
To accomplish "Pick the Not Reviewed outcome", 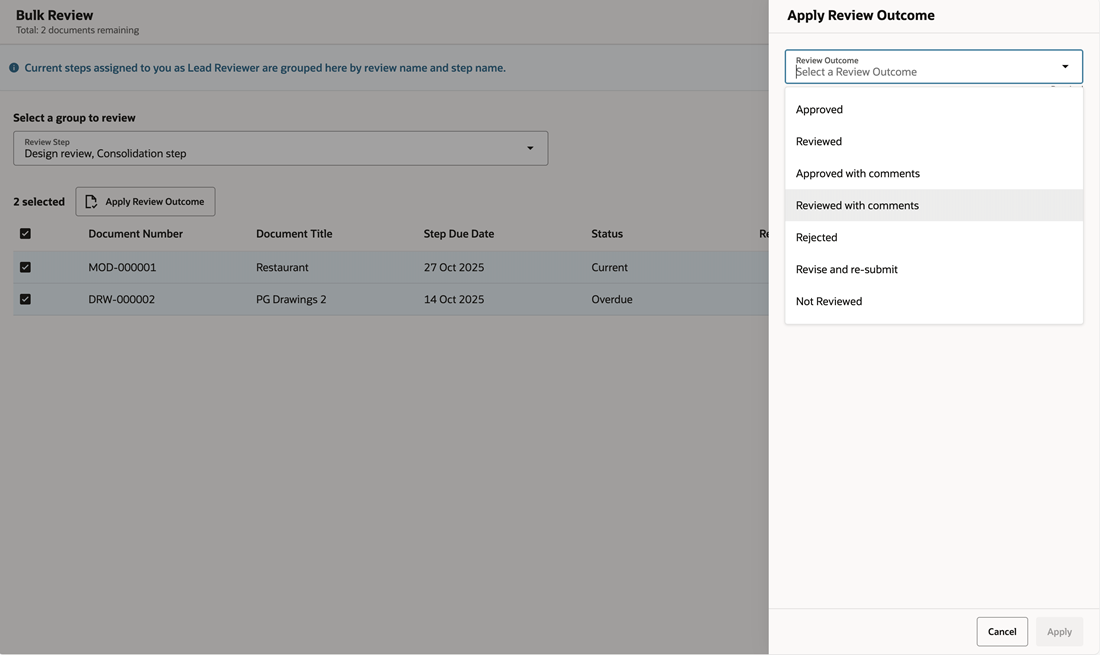I will coord(828,302).
